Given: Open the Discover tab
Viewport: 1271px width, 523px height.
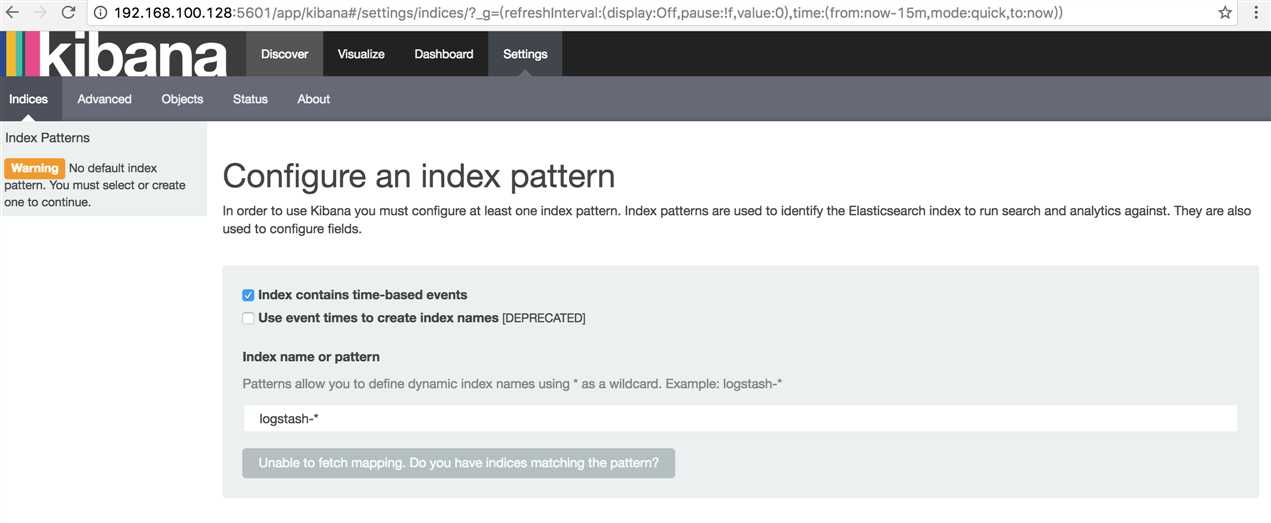Looking at the screenshot, I should pyautogui.click(x=285, y=54).
